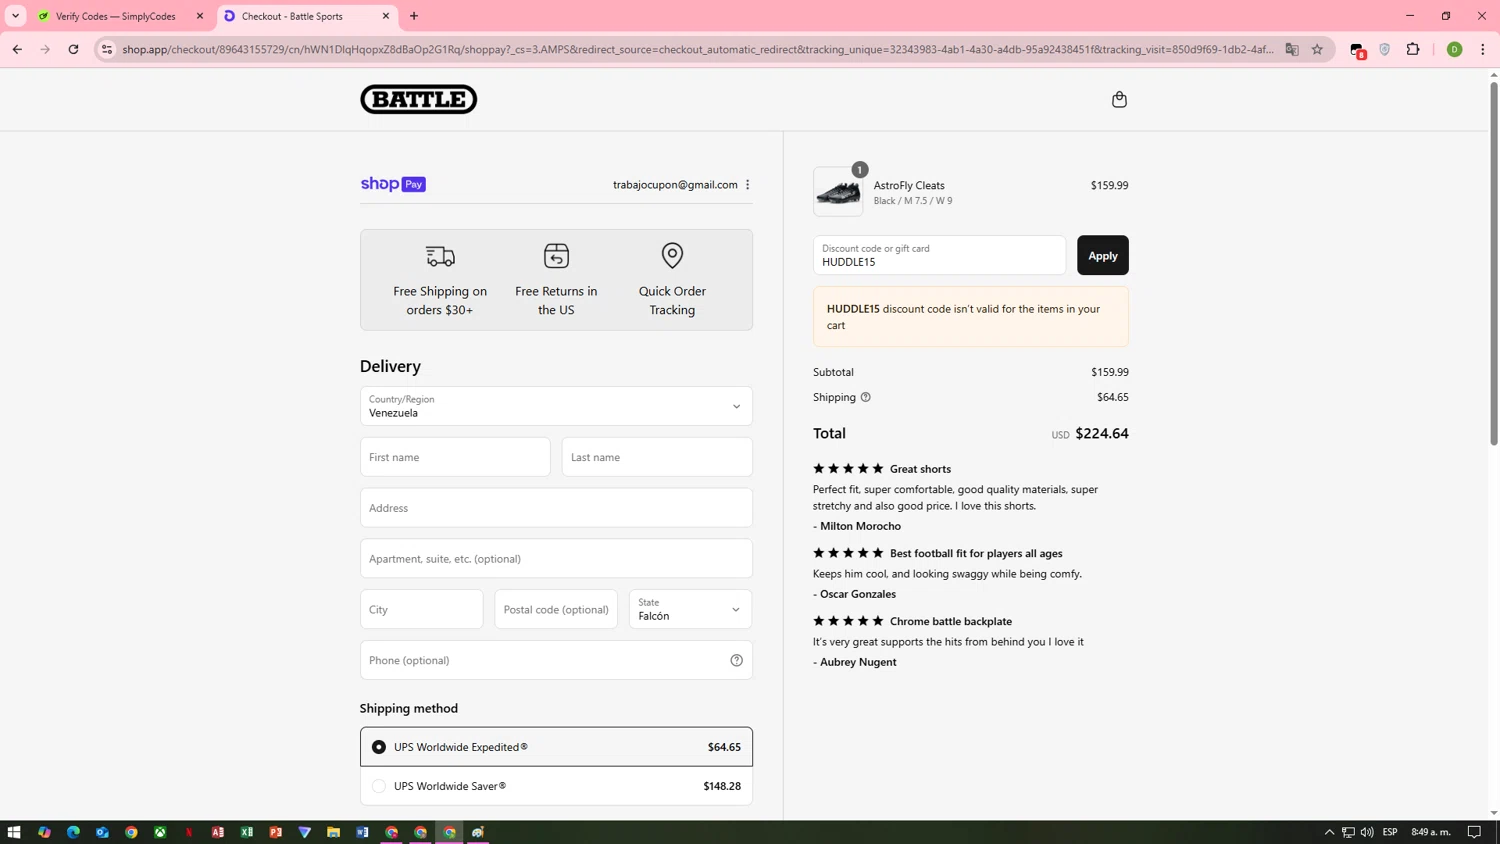
Task: Open the Extensions puzzle icon
Action: click(1413, 49)
